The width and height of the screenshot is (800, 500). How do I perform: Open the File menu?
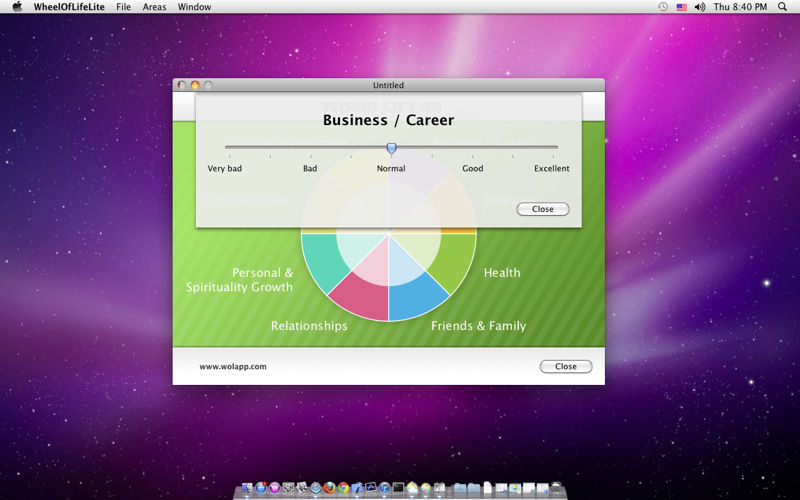click(123, 7)
